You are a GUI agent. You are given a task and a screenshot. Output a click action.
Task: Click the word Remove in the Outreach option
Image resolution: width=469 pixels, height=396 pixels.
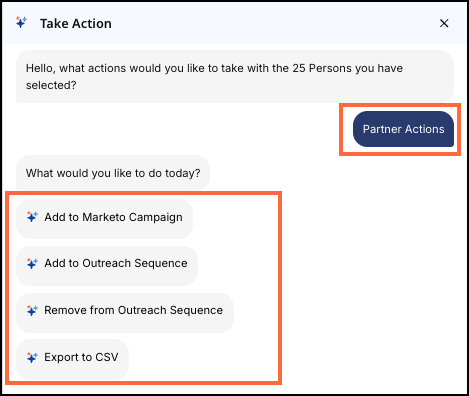click(x=65, y=310)
